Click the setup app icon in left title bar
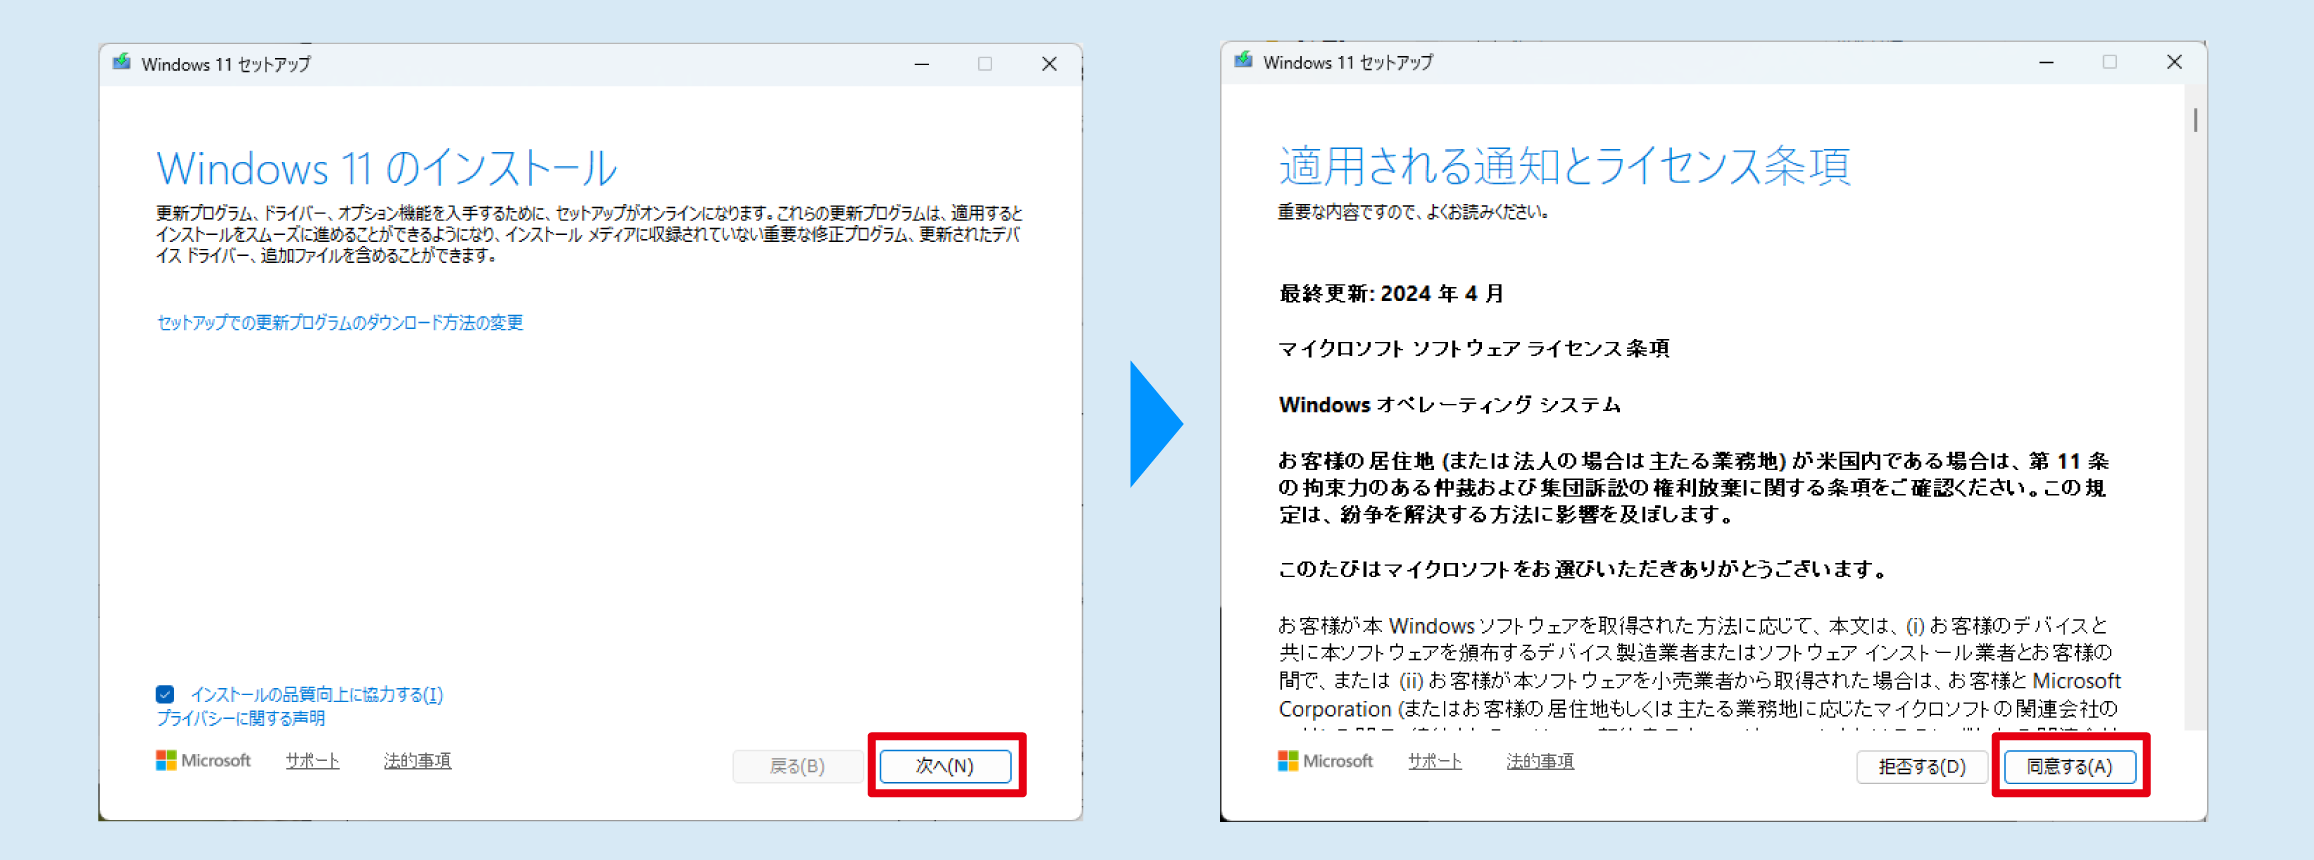 pos(122,63)
